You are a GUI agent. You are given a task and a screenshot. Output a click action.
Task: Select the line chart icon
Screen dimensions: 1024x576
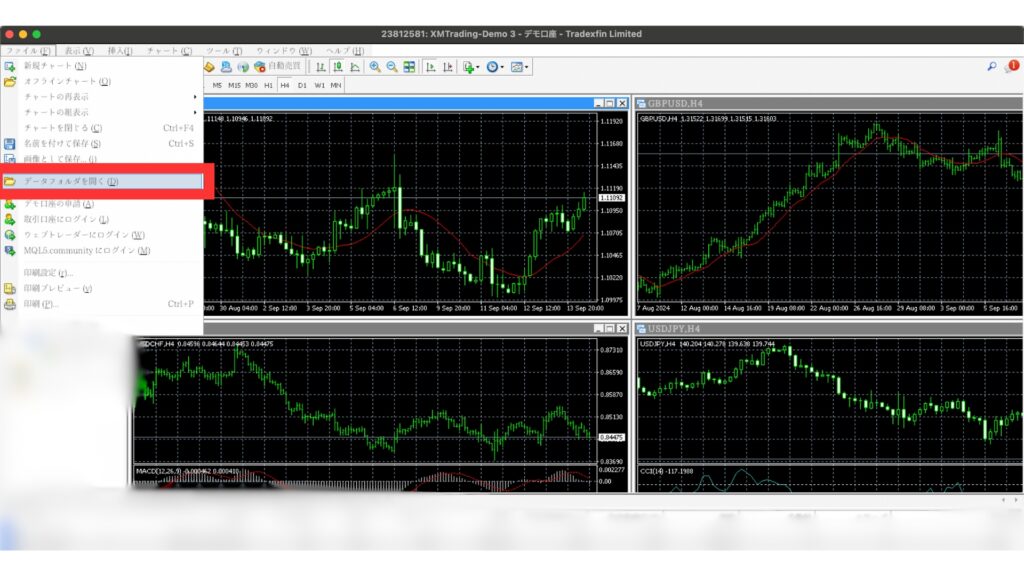point(355,67)
